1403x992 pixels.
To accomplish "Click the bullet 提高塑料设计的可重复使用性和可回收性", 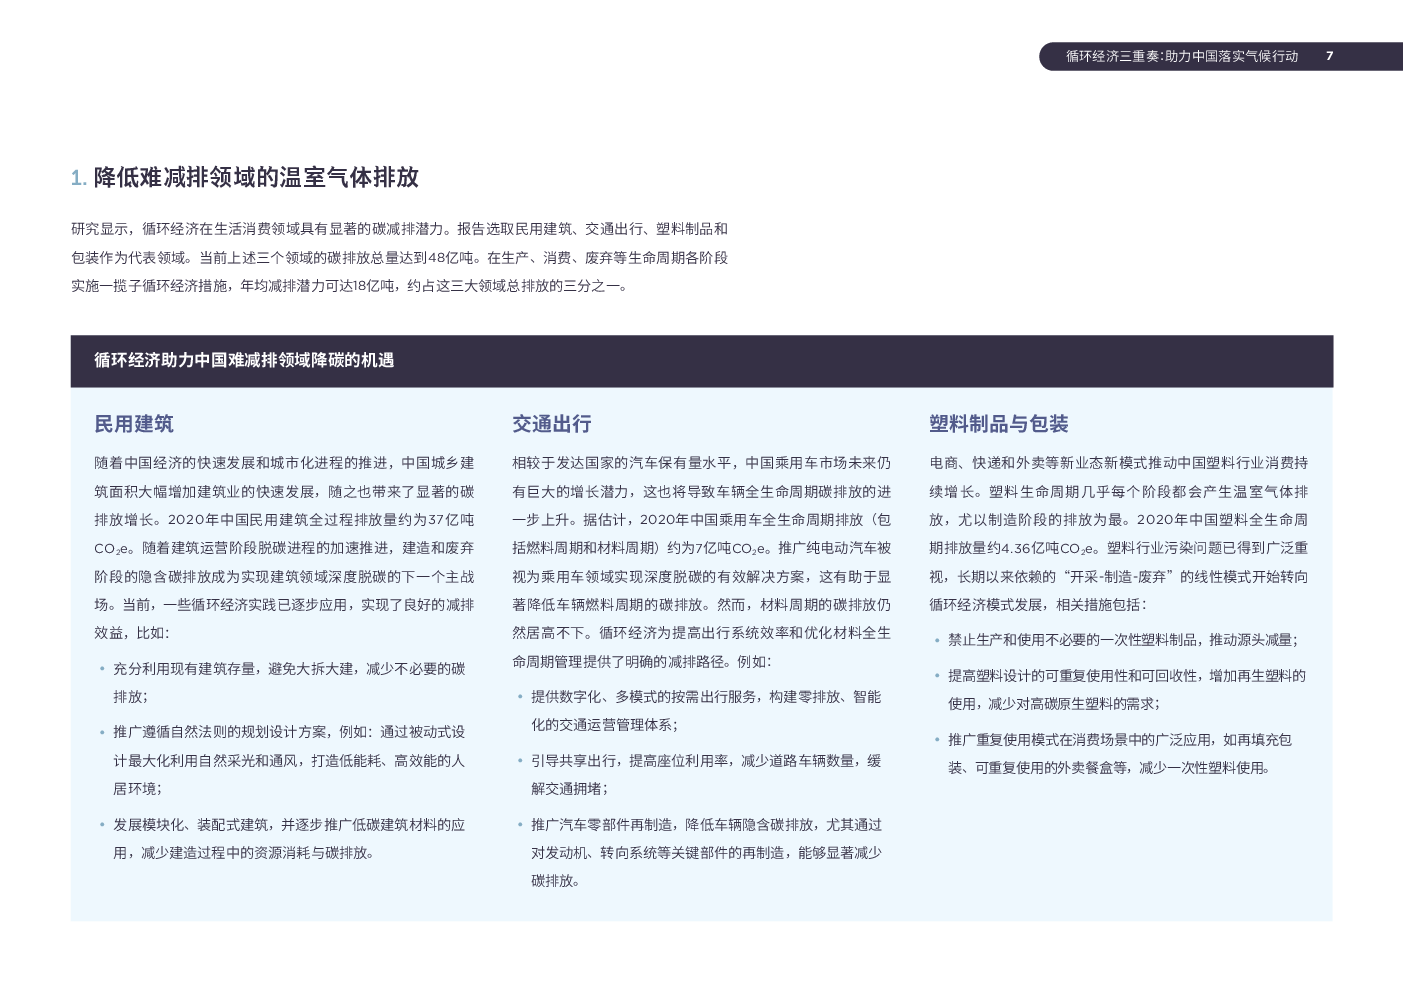I will coord(1127,689).
